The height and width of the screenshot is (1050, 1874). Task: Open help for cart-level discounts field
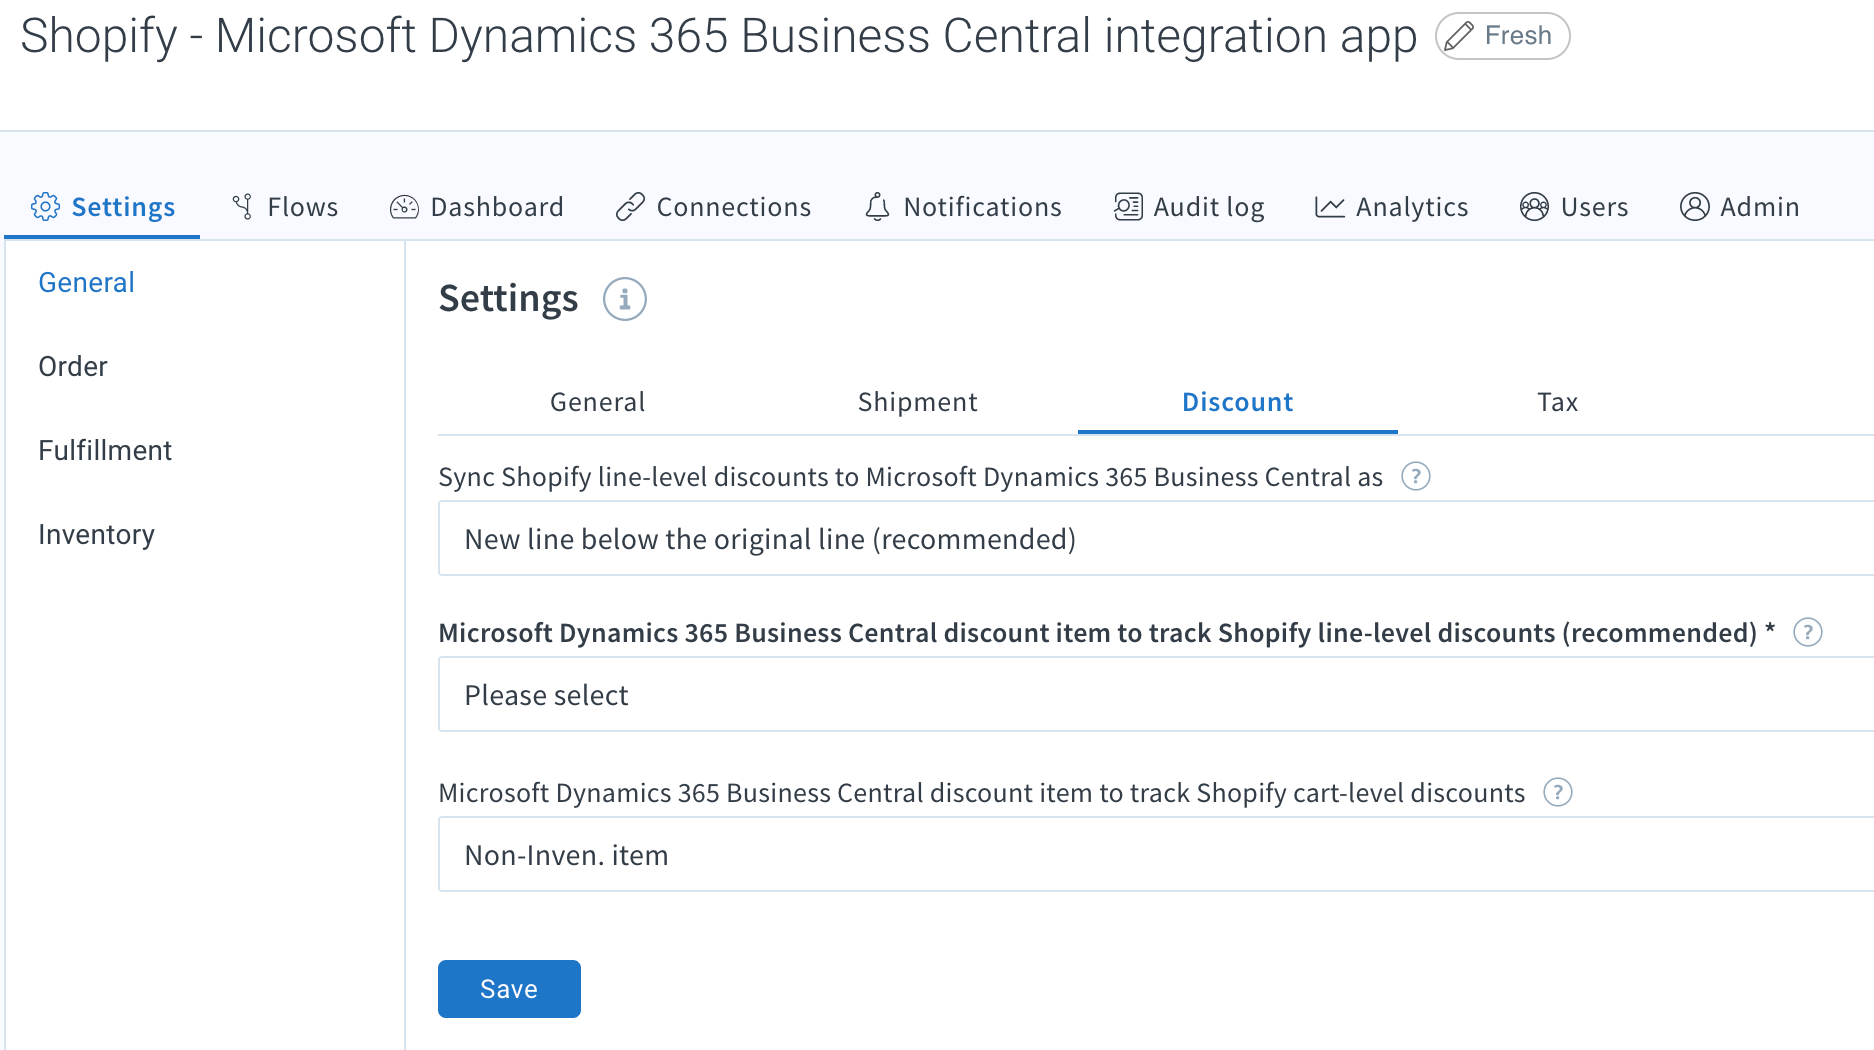pos(1557,793)
